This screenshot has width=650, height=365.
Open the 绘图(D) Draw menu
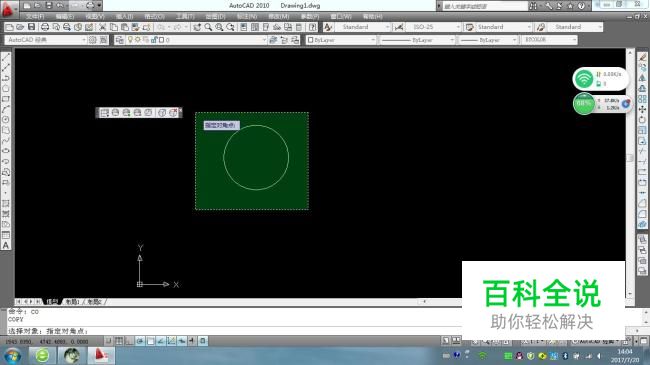215,16
